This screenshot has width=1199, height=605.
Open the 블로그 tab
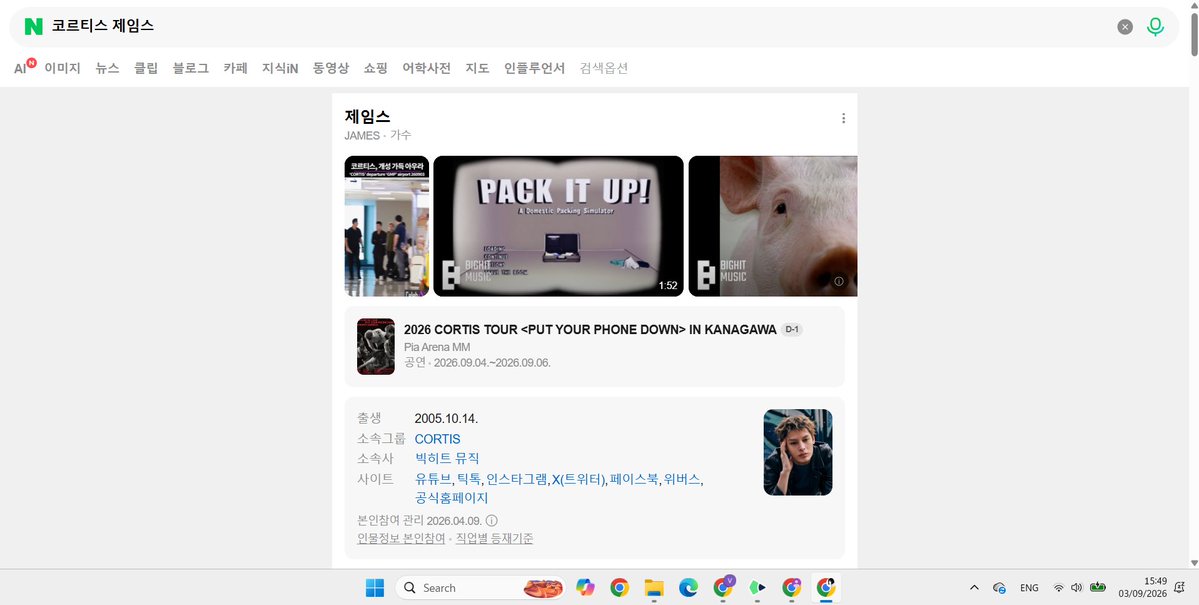coord(190,68)
